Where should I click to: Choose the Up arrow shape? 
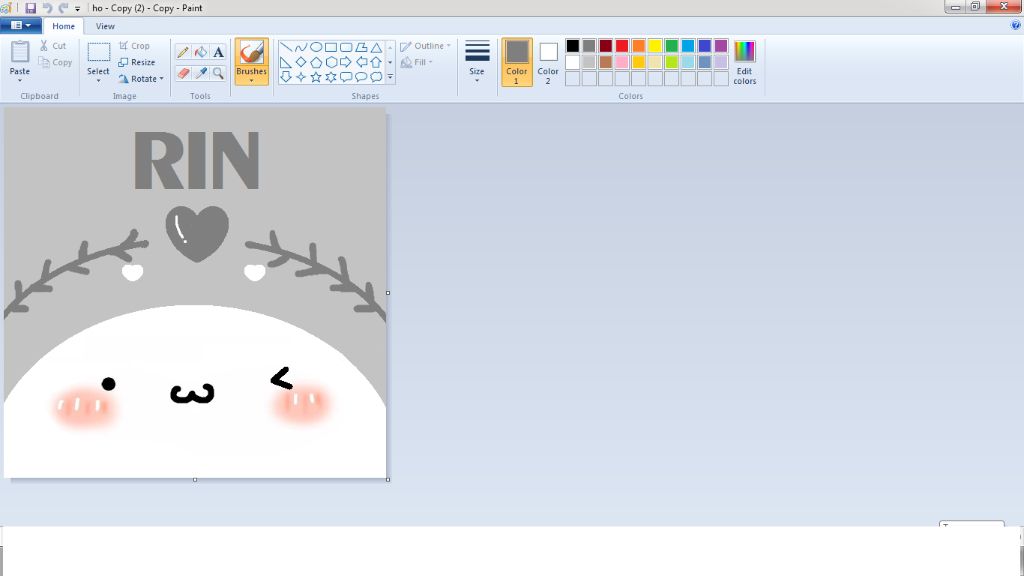click(x=376, y=62)
